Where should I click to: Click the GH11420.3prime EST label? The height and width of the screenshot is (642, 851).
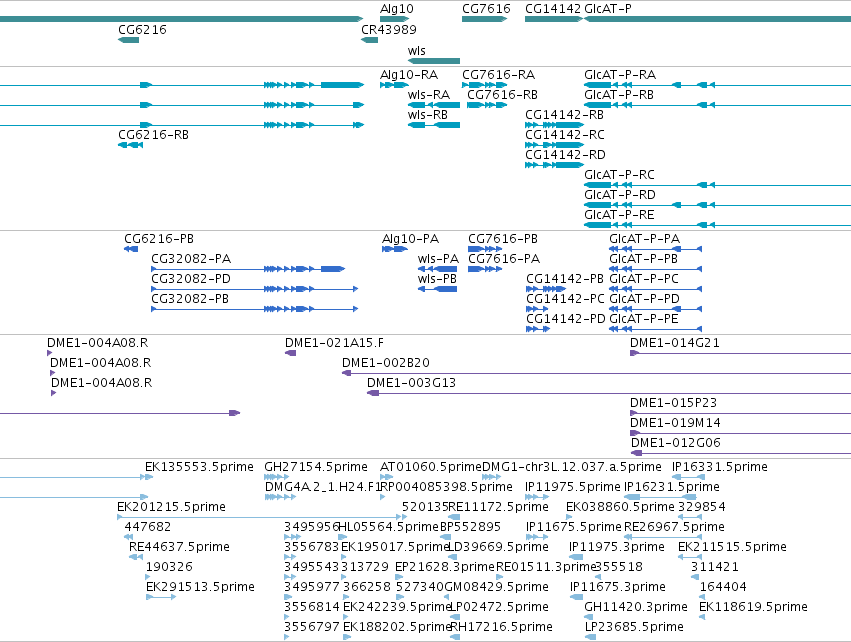pyautogui.click(x=636, y=608)
